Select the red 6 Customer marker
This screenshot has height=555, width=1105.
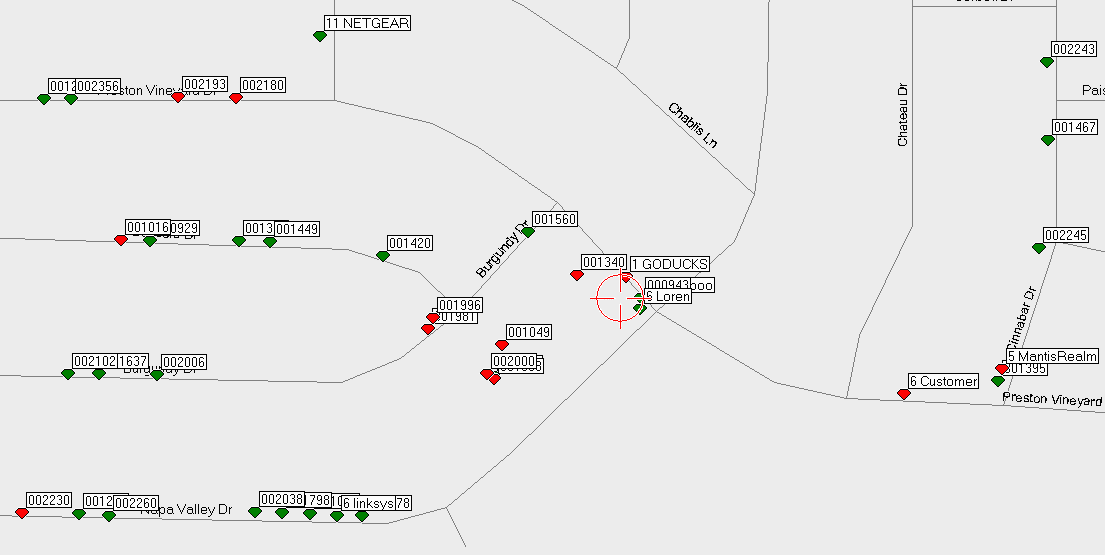[x=904, y=394]
